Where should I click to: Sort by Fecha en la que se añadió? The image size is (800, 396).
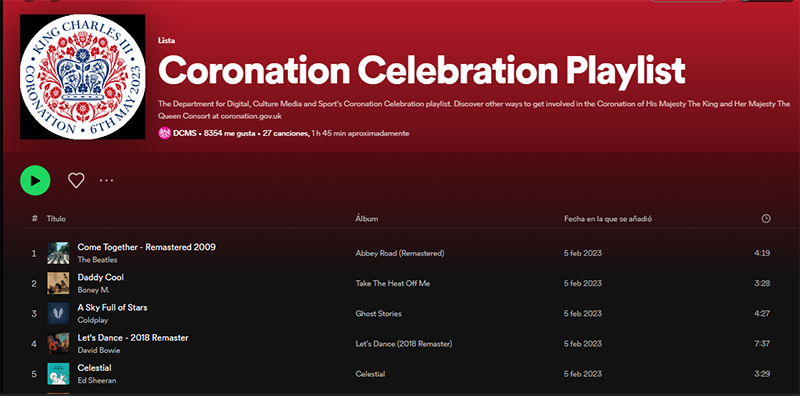[608, 218]
